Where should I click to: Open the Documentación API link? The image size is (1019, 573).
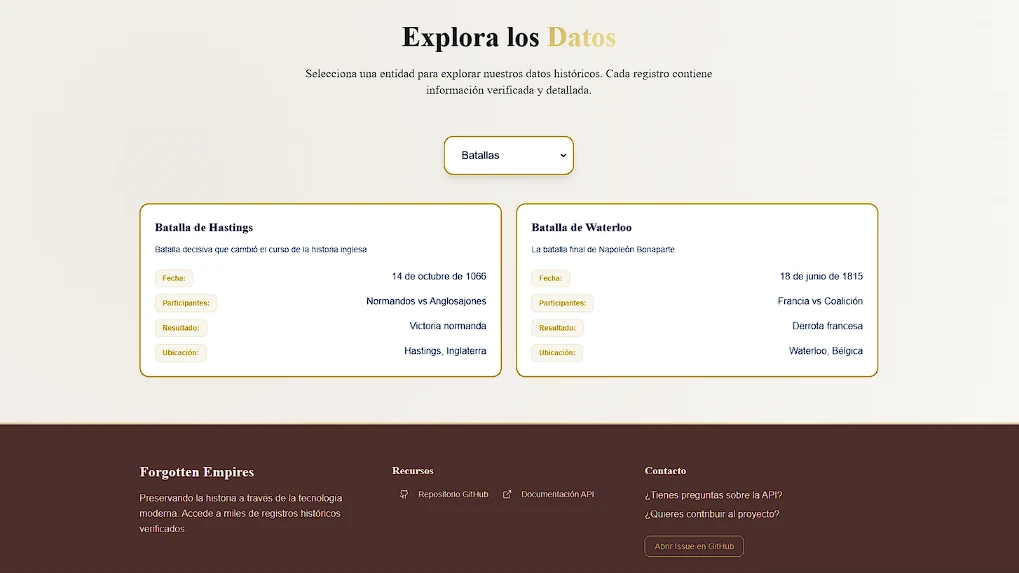coord(557,494)
